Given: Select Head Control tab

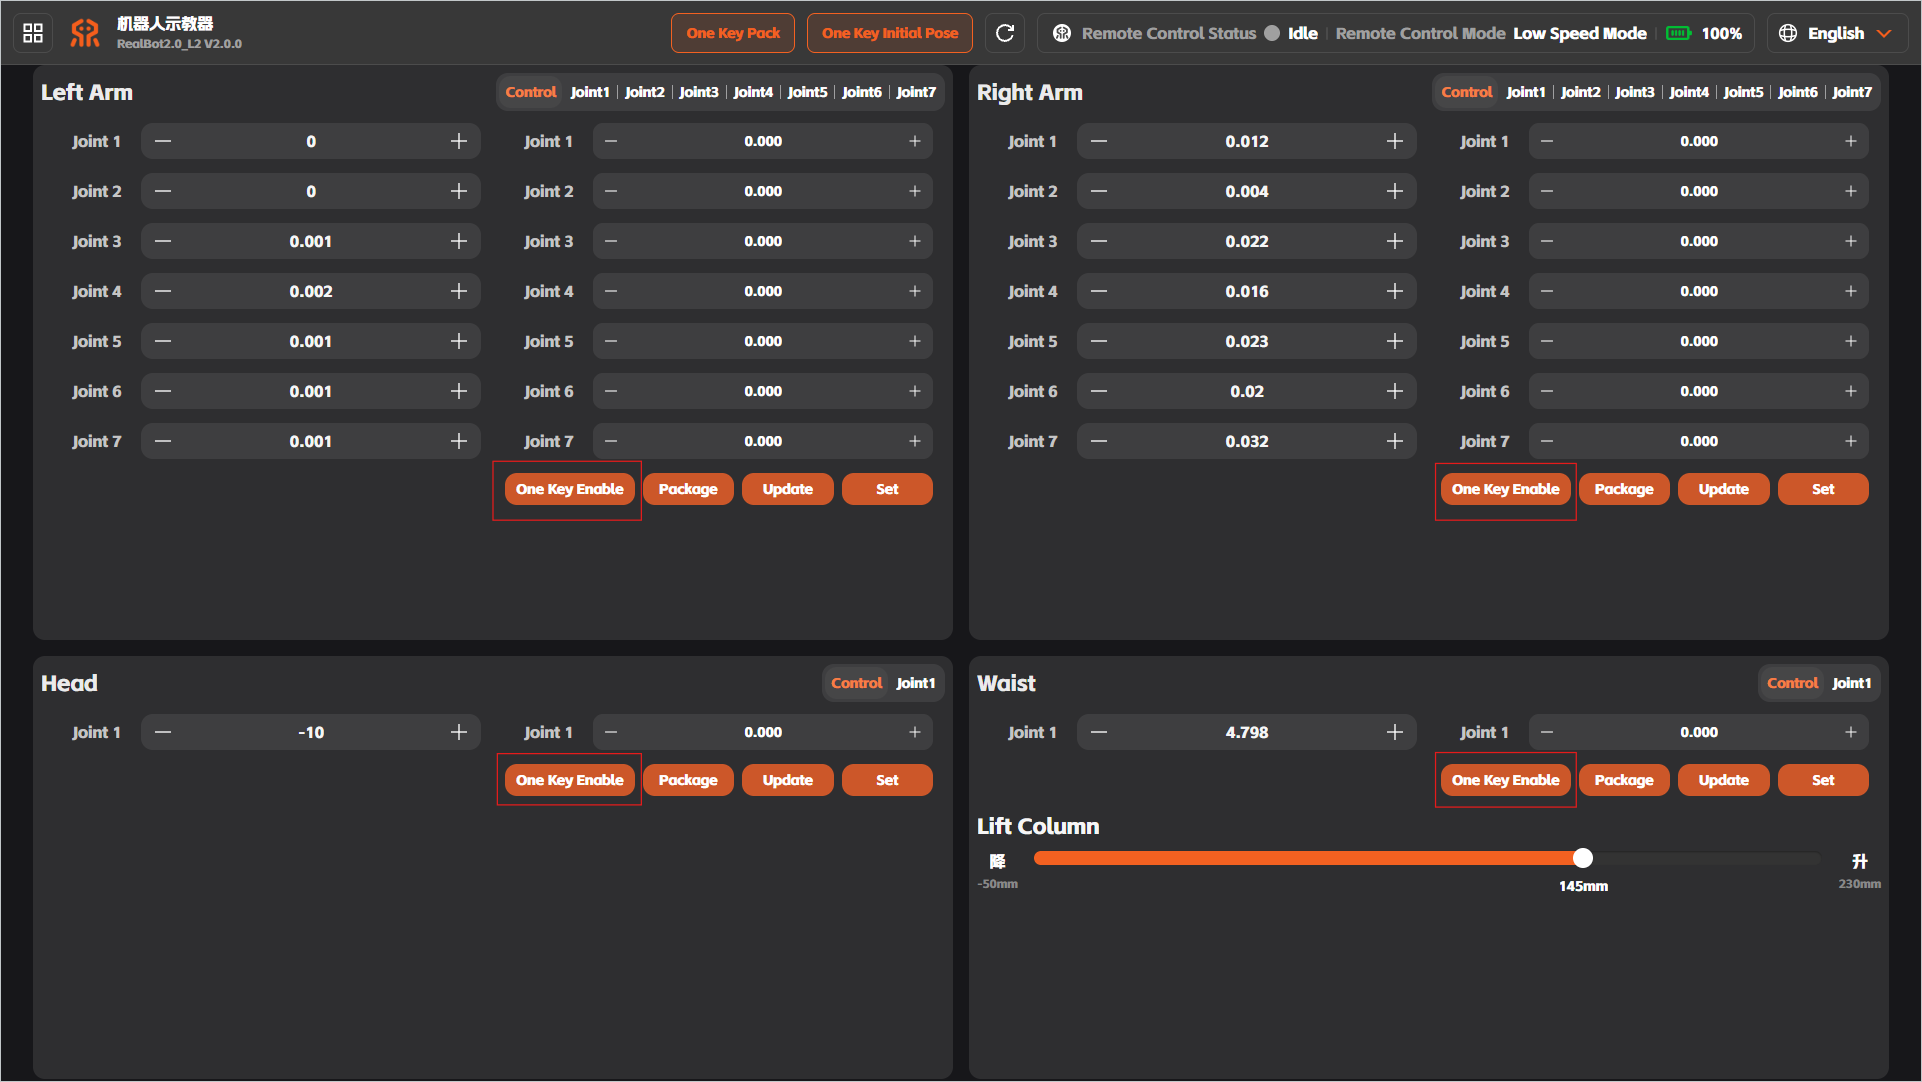Looking at the screenshot, I should click(x=857, y=683).
